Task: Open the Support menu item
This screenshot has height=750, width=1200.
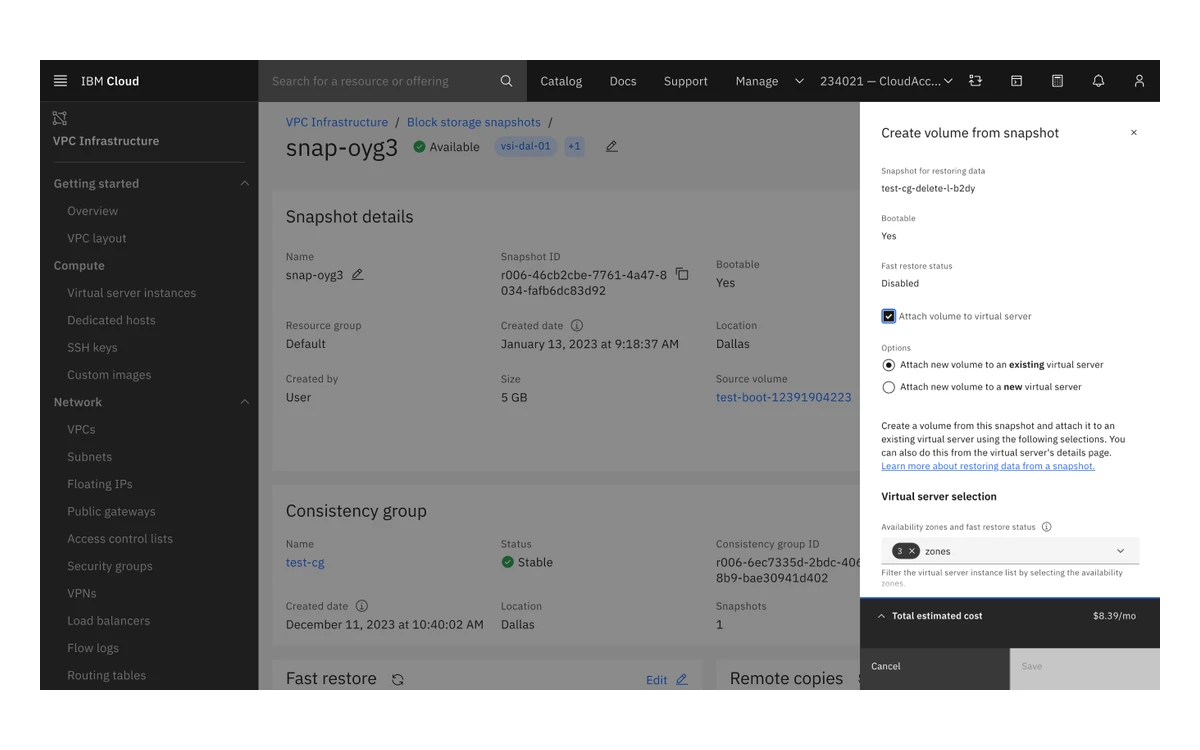Action: click(685, 81)
